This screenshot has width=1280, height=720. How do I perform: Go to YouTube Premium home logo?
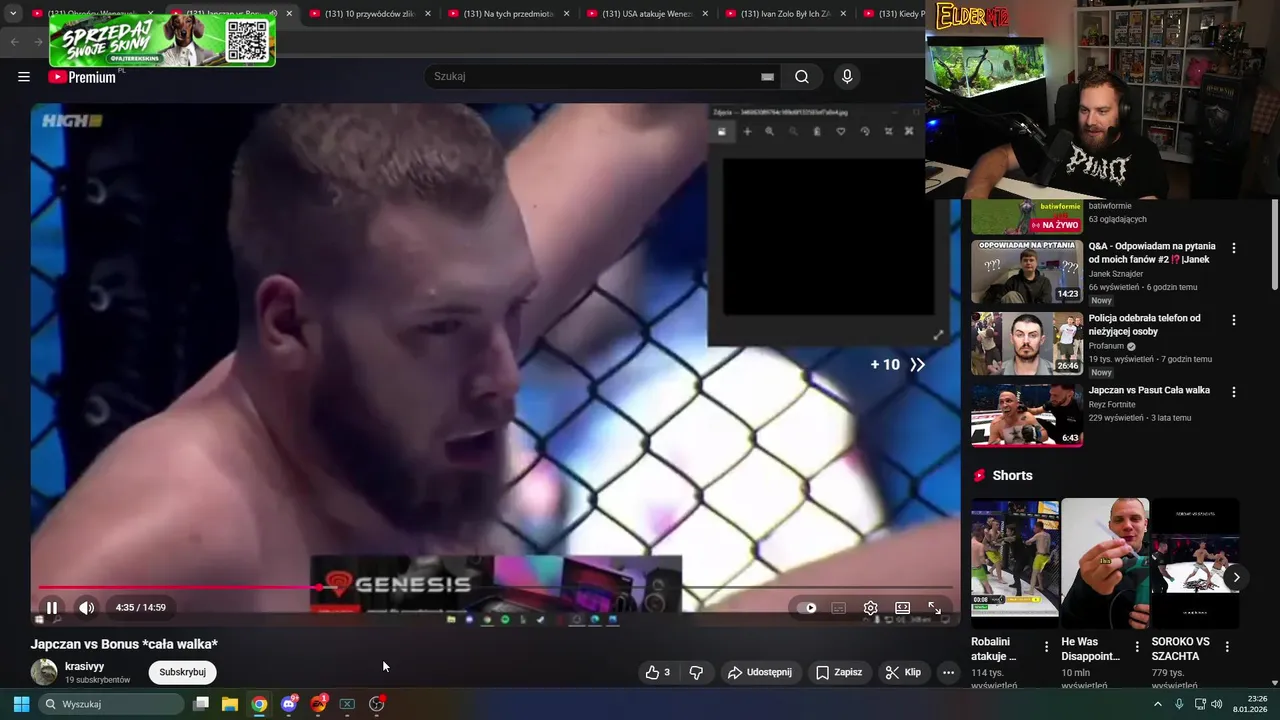82,77
